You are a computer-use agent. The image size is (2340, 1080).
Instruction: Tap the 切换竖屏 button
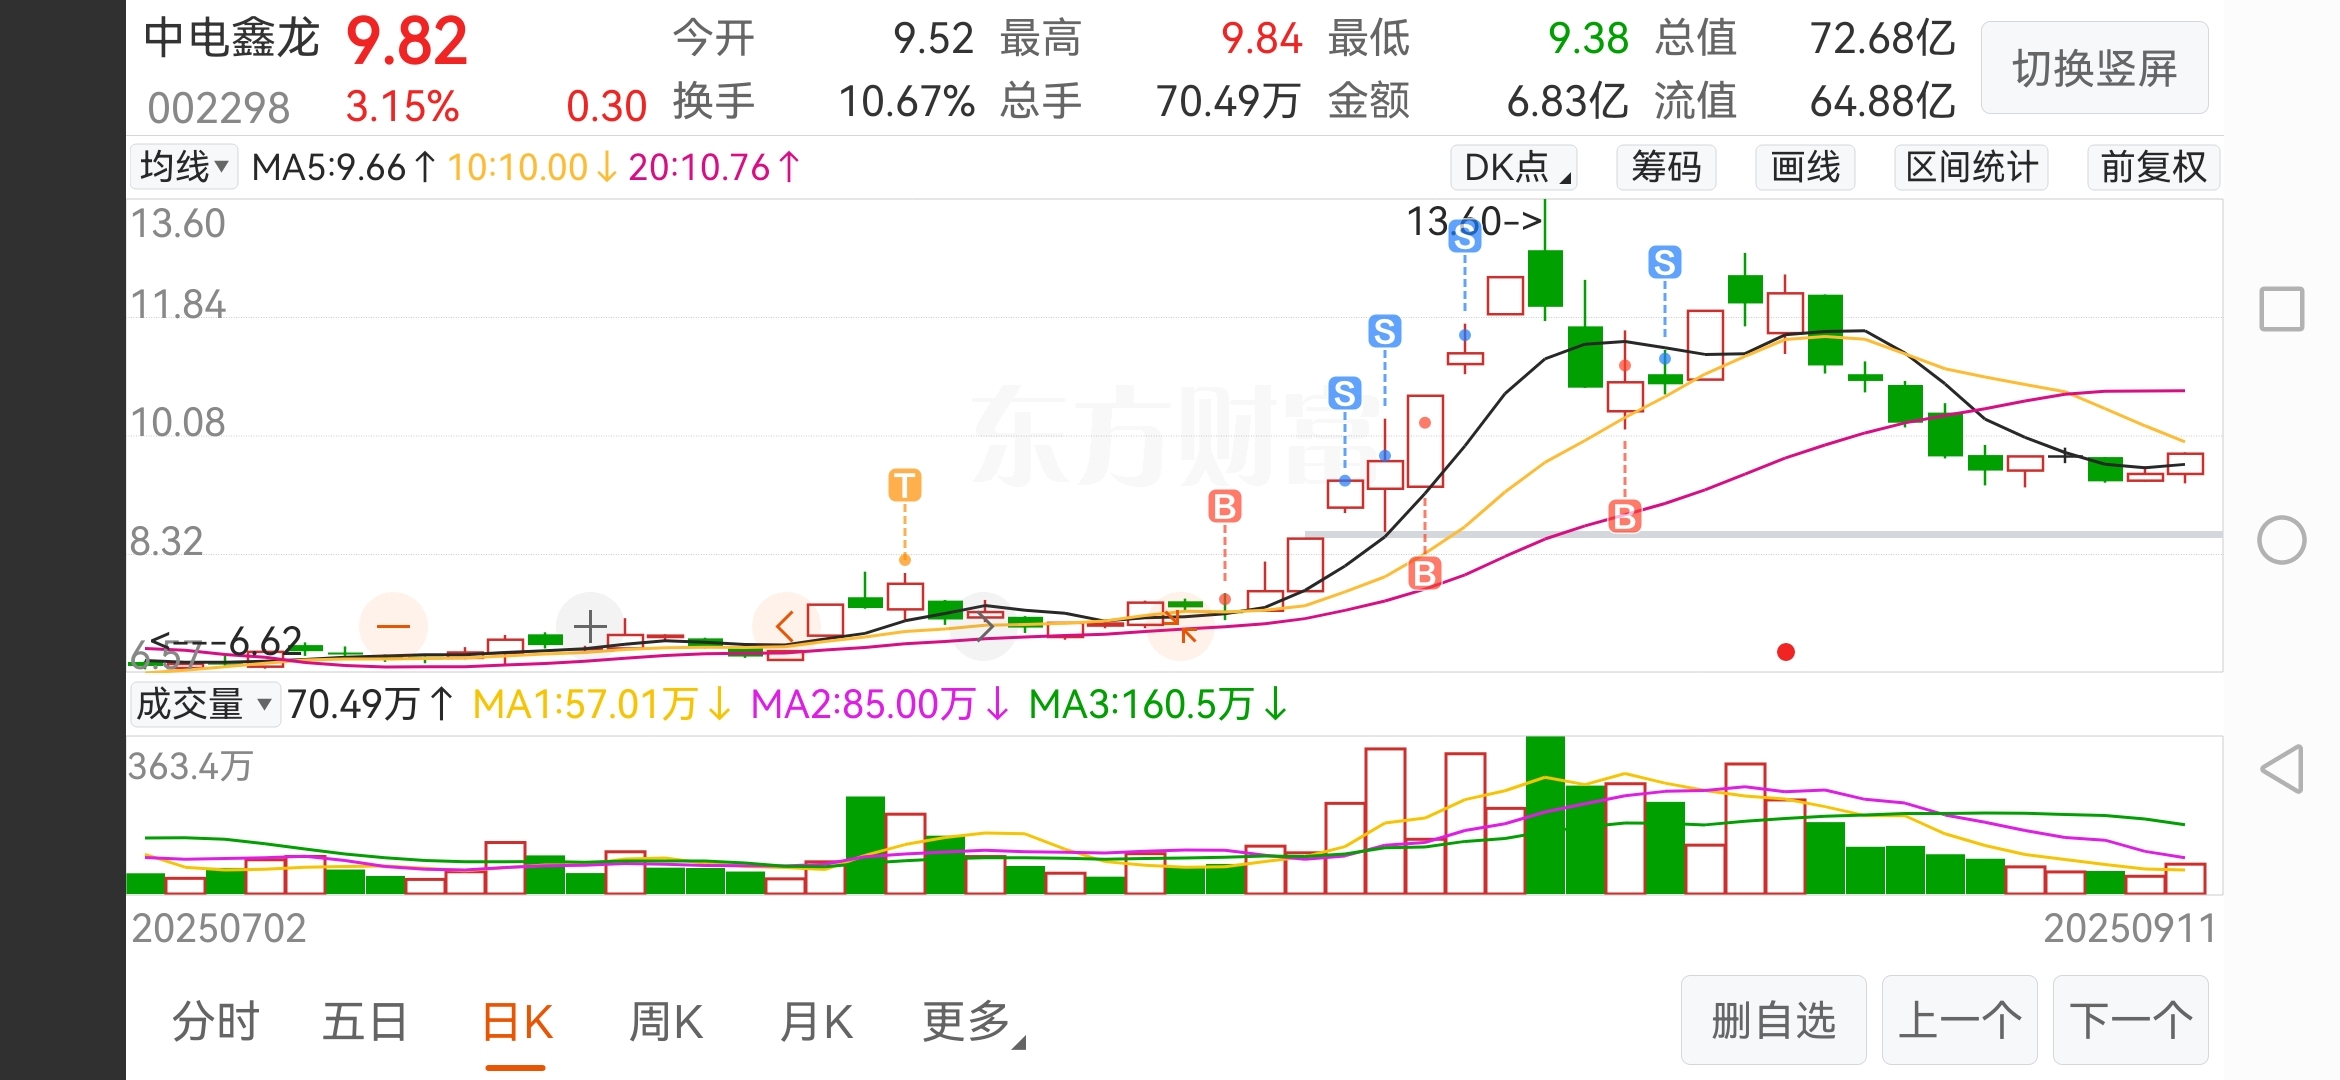pyautogui.click(x=2095, y=68)
